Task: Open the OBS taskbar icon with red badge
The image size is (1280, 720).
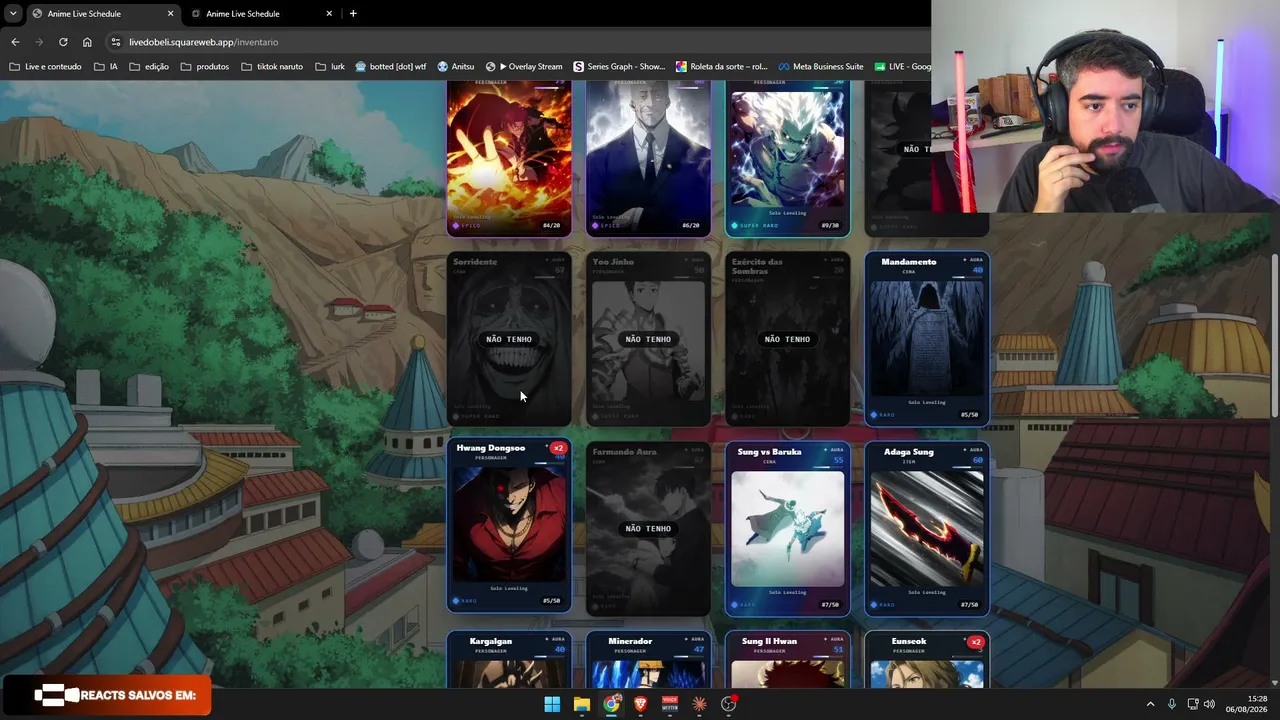Action: click(729, 704)
